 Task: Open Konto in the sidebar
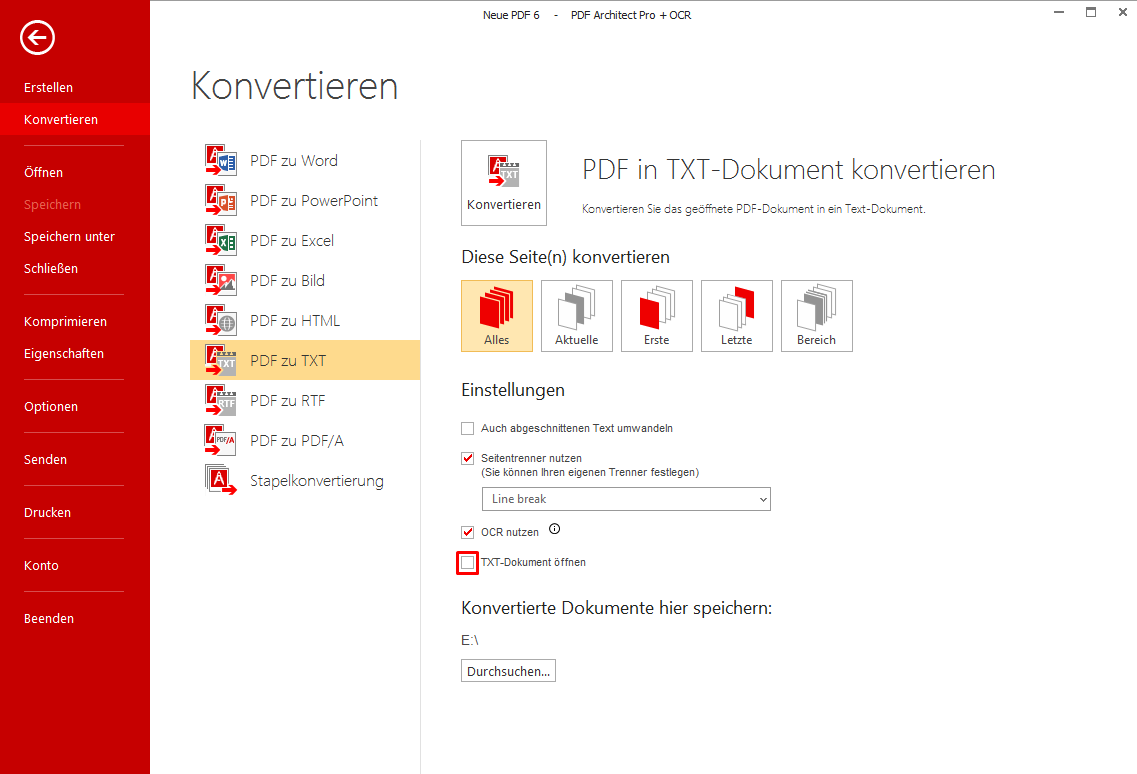[x=41, y=565]
